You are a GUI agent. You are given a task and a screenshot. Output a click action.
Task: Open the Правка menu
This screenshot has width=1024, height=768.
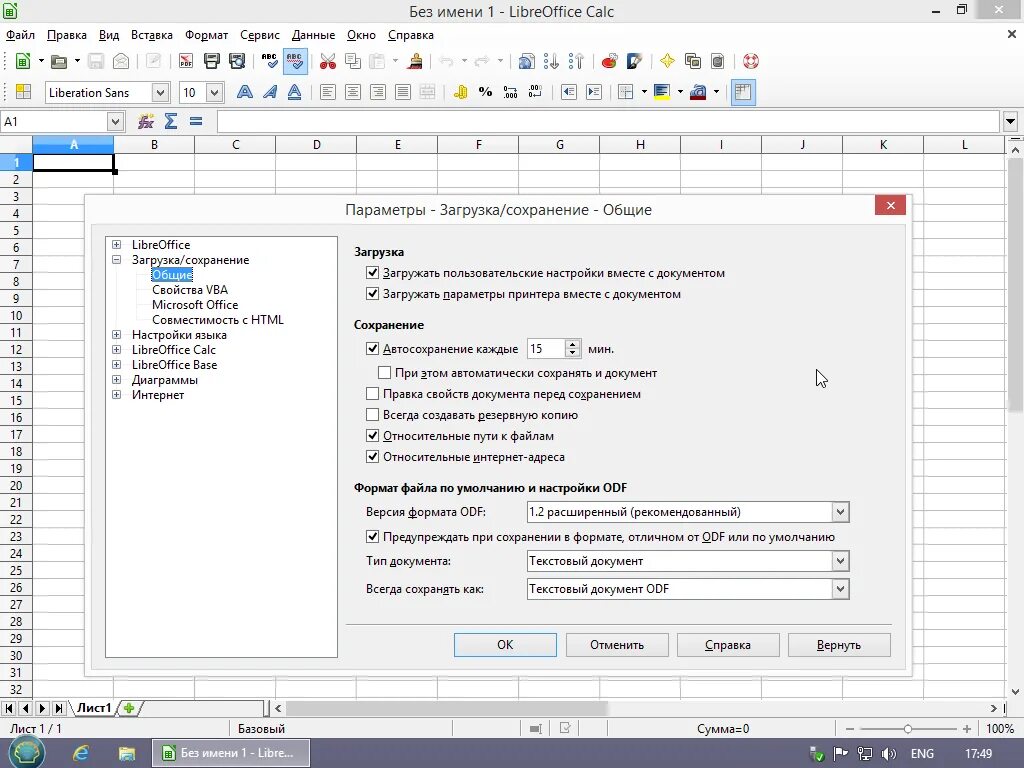(67, 35)
